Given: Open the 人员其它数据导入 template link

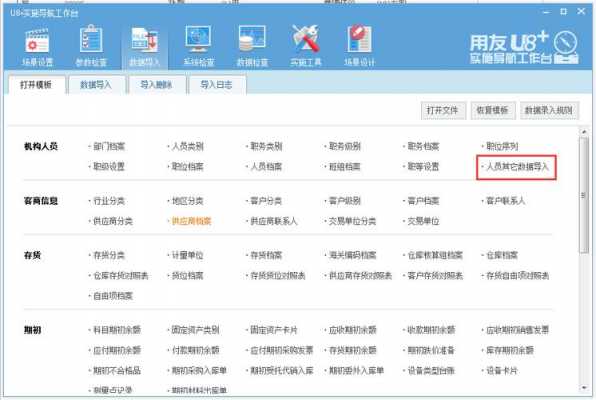Looking at the screenshot, I should coord(517,167).
